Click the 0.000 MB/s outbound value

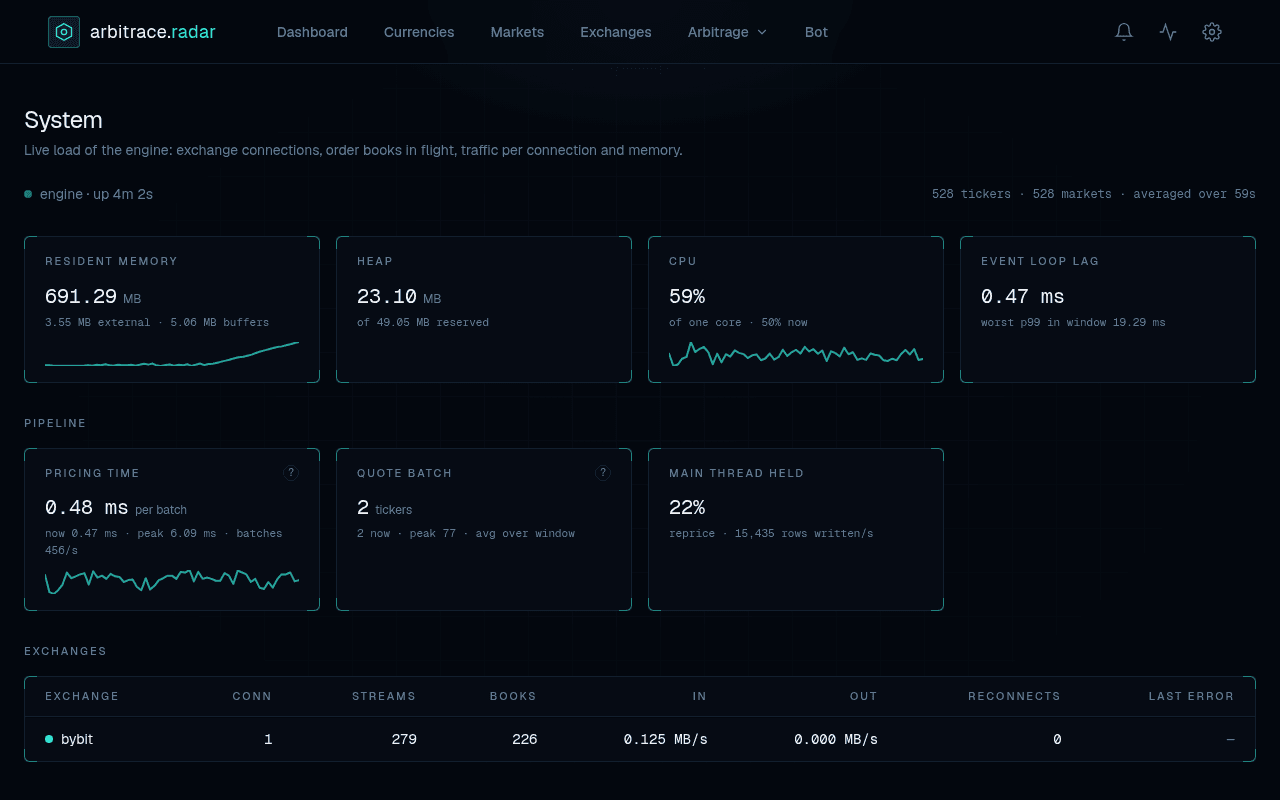(x=836, y=739)
